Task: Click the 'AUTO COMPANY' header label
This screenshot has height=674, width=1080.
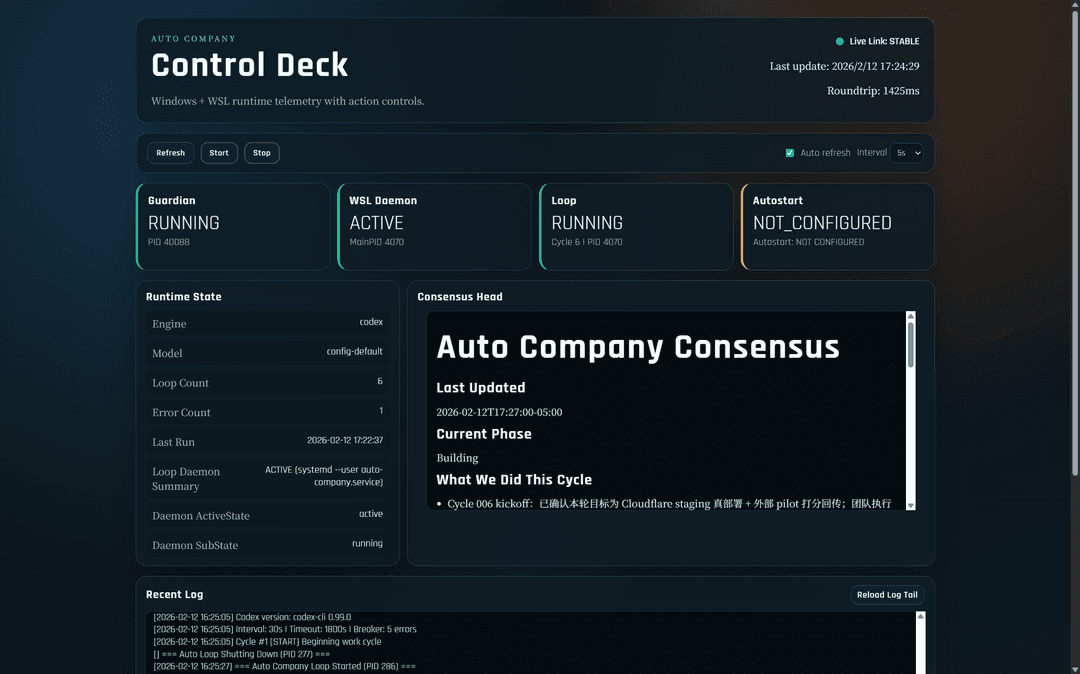Action: (x=194, y=39)
